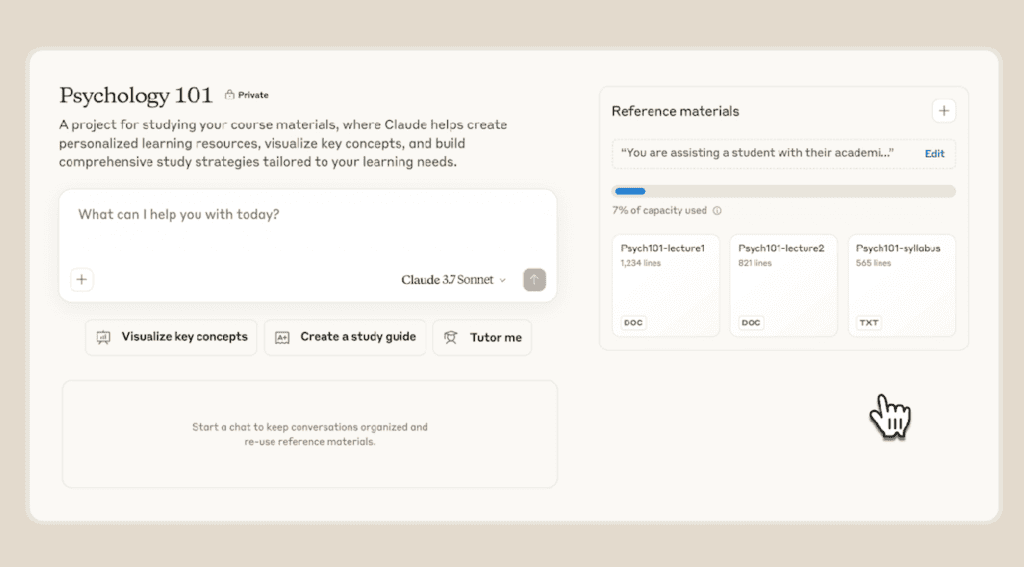Click the capacity used progress bar
The height and width of the screenshot is (567, 1024).
click(x=783, y=191)
